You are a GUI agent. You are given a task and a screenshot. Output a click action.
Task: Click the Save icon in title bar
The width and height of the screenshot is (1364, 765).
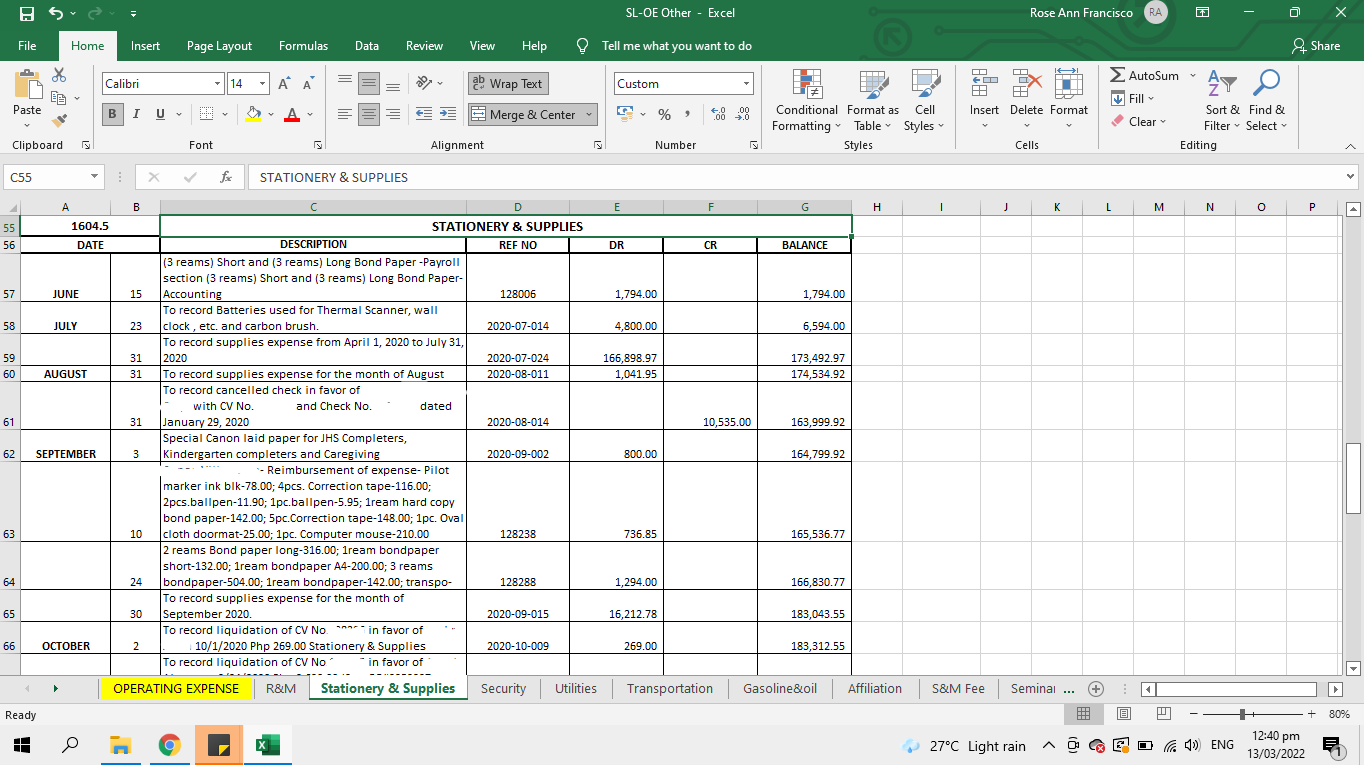[27, 14]
